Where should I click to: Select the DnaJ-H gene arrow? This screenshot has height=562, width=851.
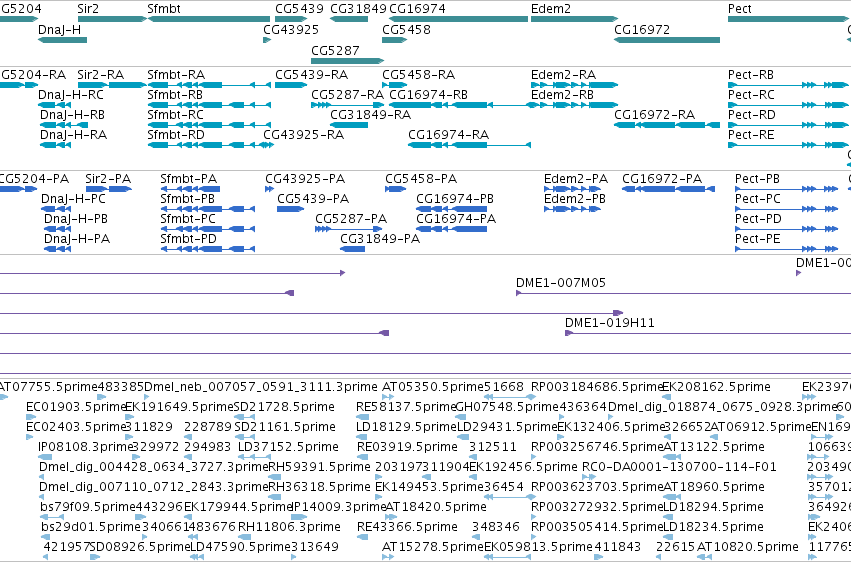click(62, 40)
